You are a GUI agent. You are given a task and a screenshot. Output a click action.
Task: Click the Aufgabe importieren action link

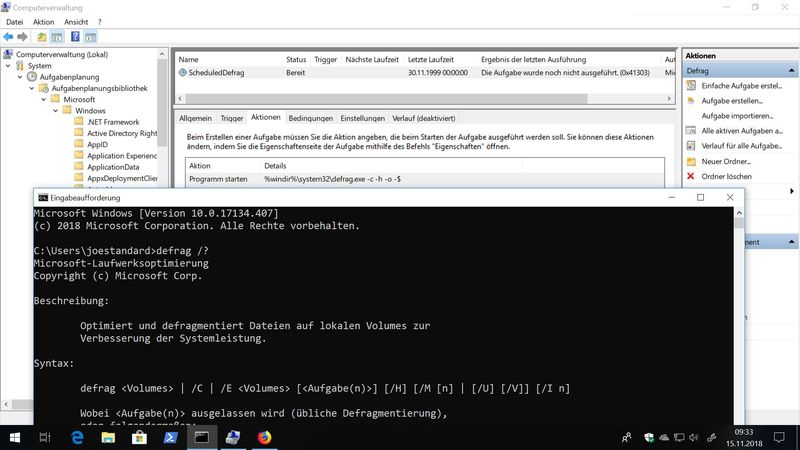pos(737,116)
